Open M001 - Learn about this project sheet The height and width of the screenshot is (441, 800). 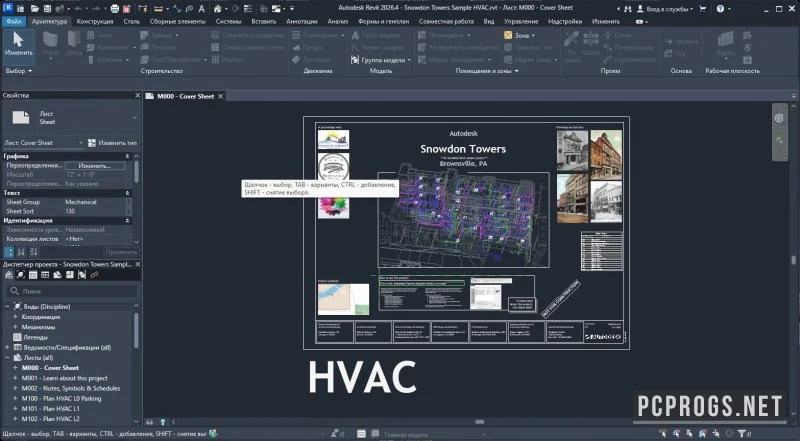tap(64, 378)
